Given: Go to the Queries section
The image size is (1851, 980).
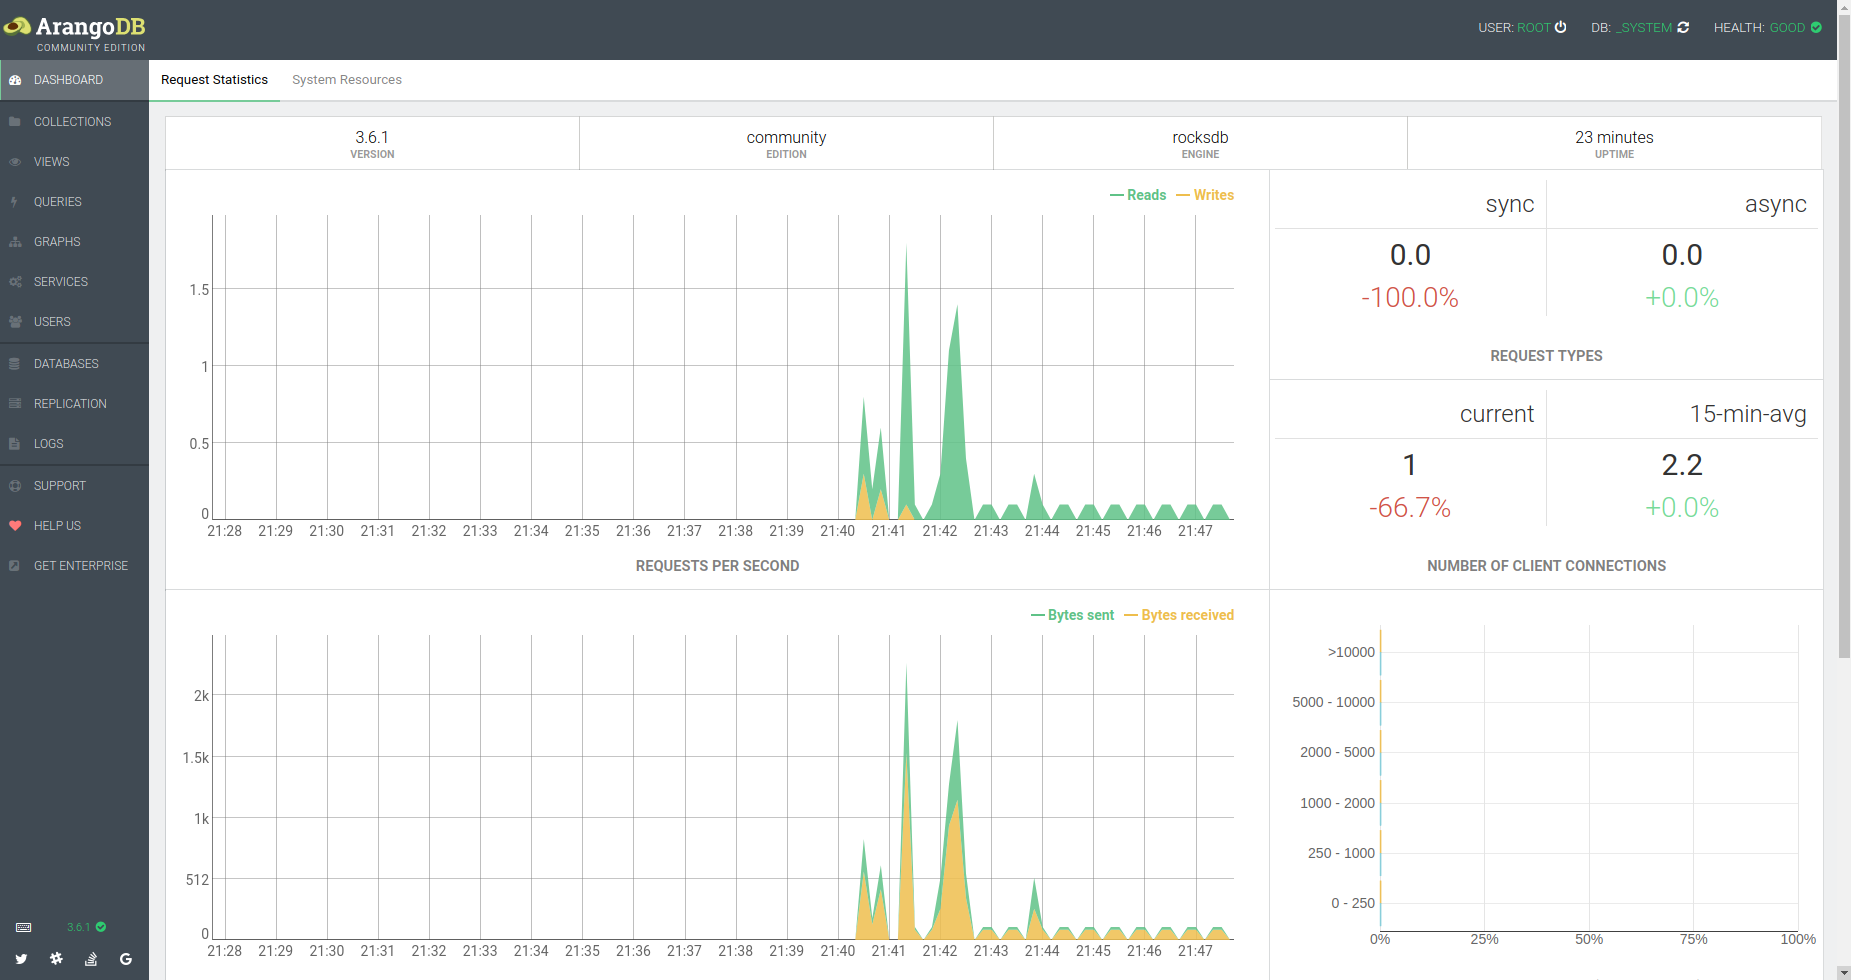Looking at the screenshot, I should pyautogui.click(x=57, y=202).
